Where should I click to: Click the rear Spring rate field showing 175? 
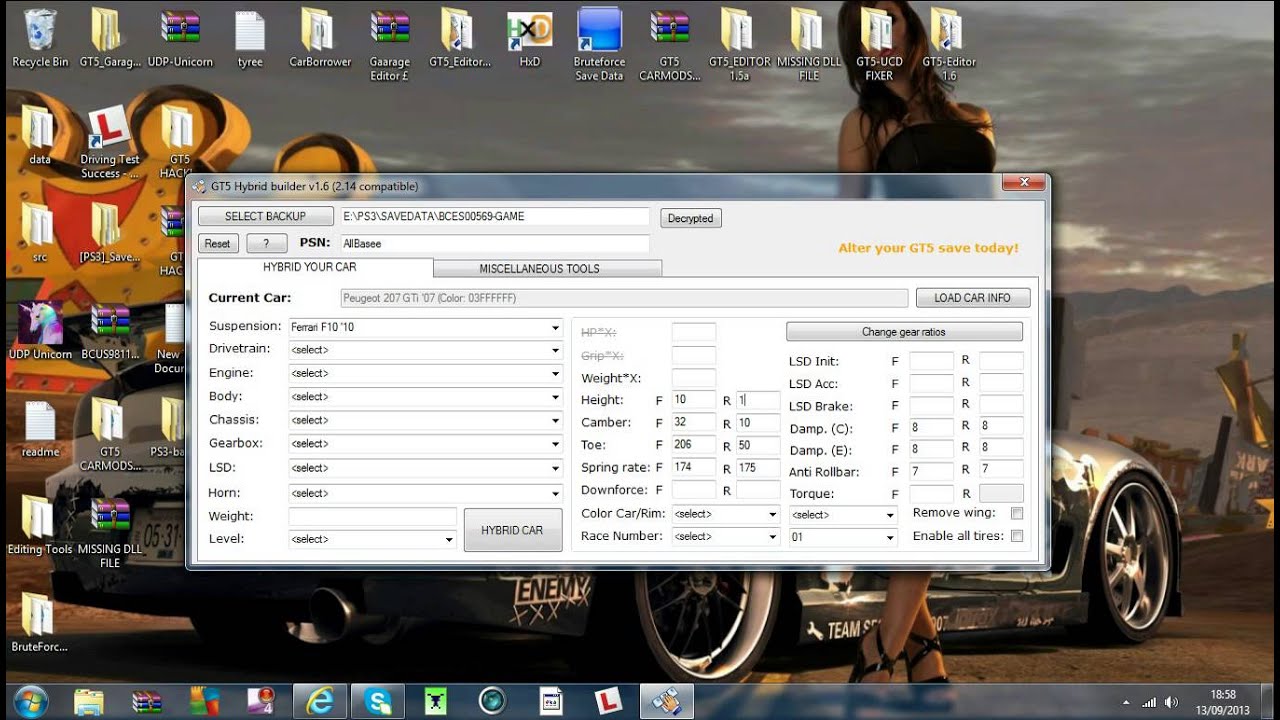pyautogui.click(x=757, y=467)
